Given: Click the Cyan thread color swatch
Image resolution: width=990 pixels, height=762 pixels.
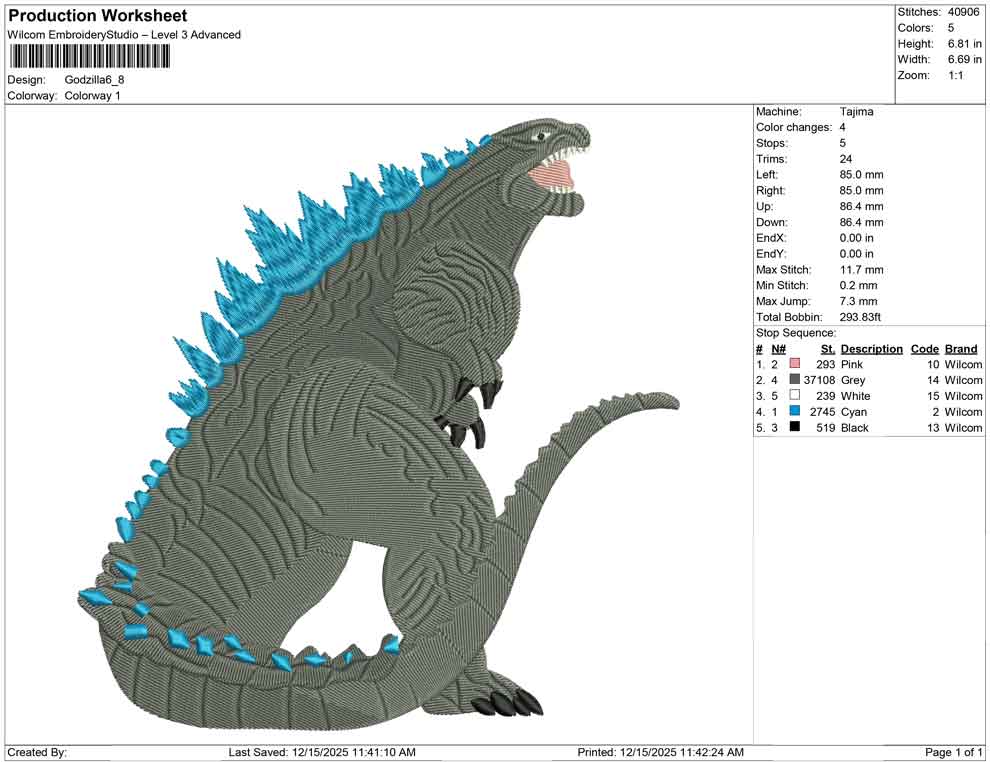Looking at the screenshot, I should [794, 411].
